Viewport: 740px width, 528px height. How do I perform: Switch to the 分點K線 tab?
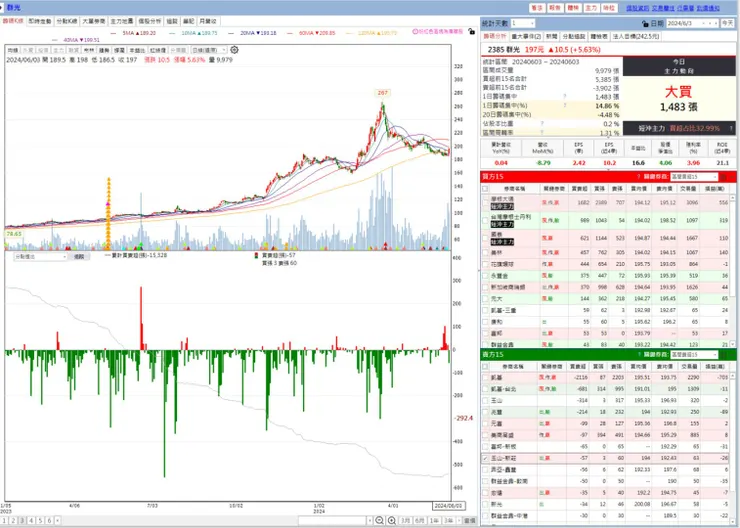(67, 21)
